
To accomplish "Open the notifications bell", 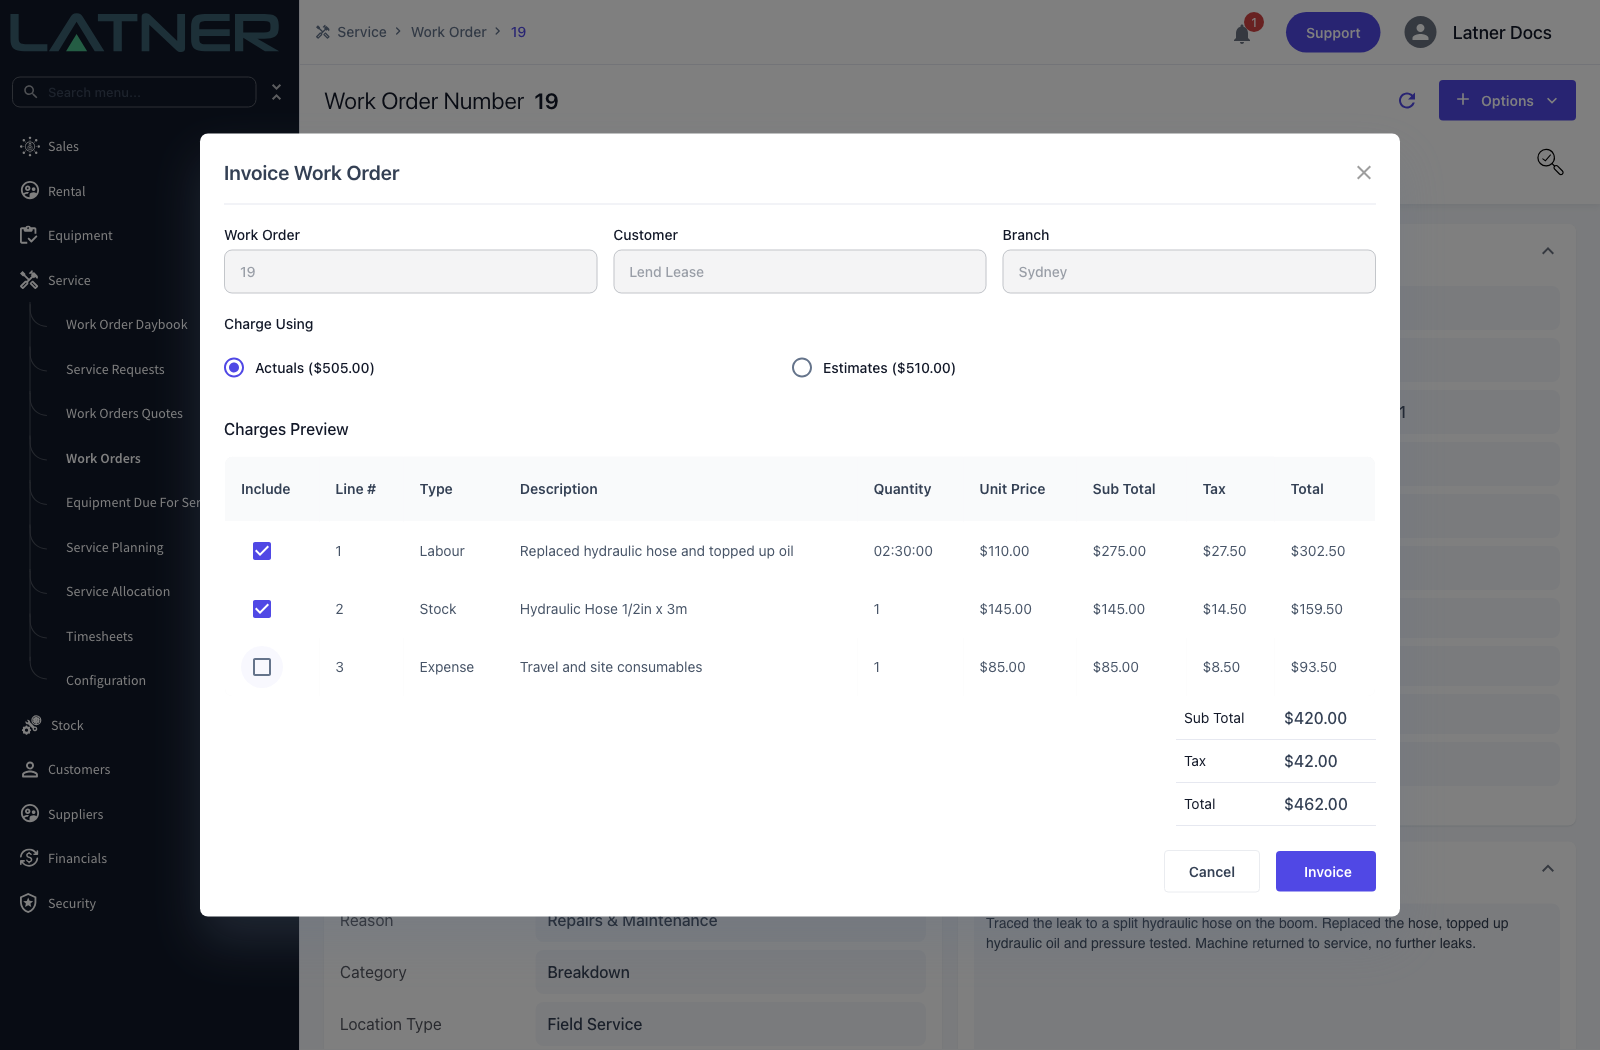I will (1242, 34).
